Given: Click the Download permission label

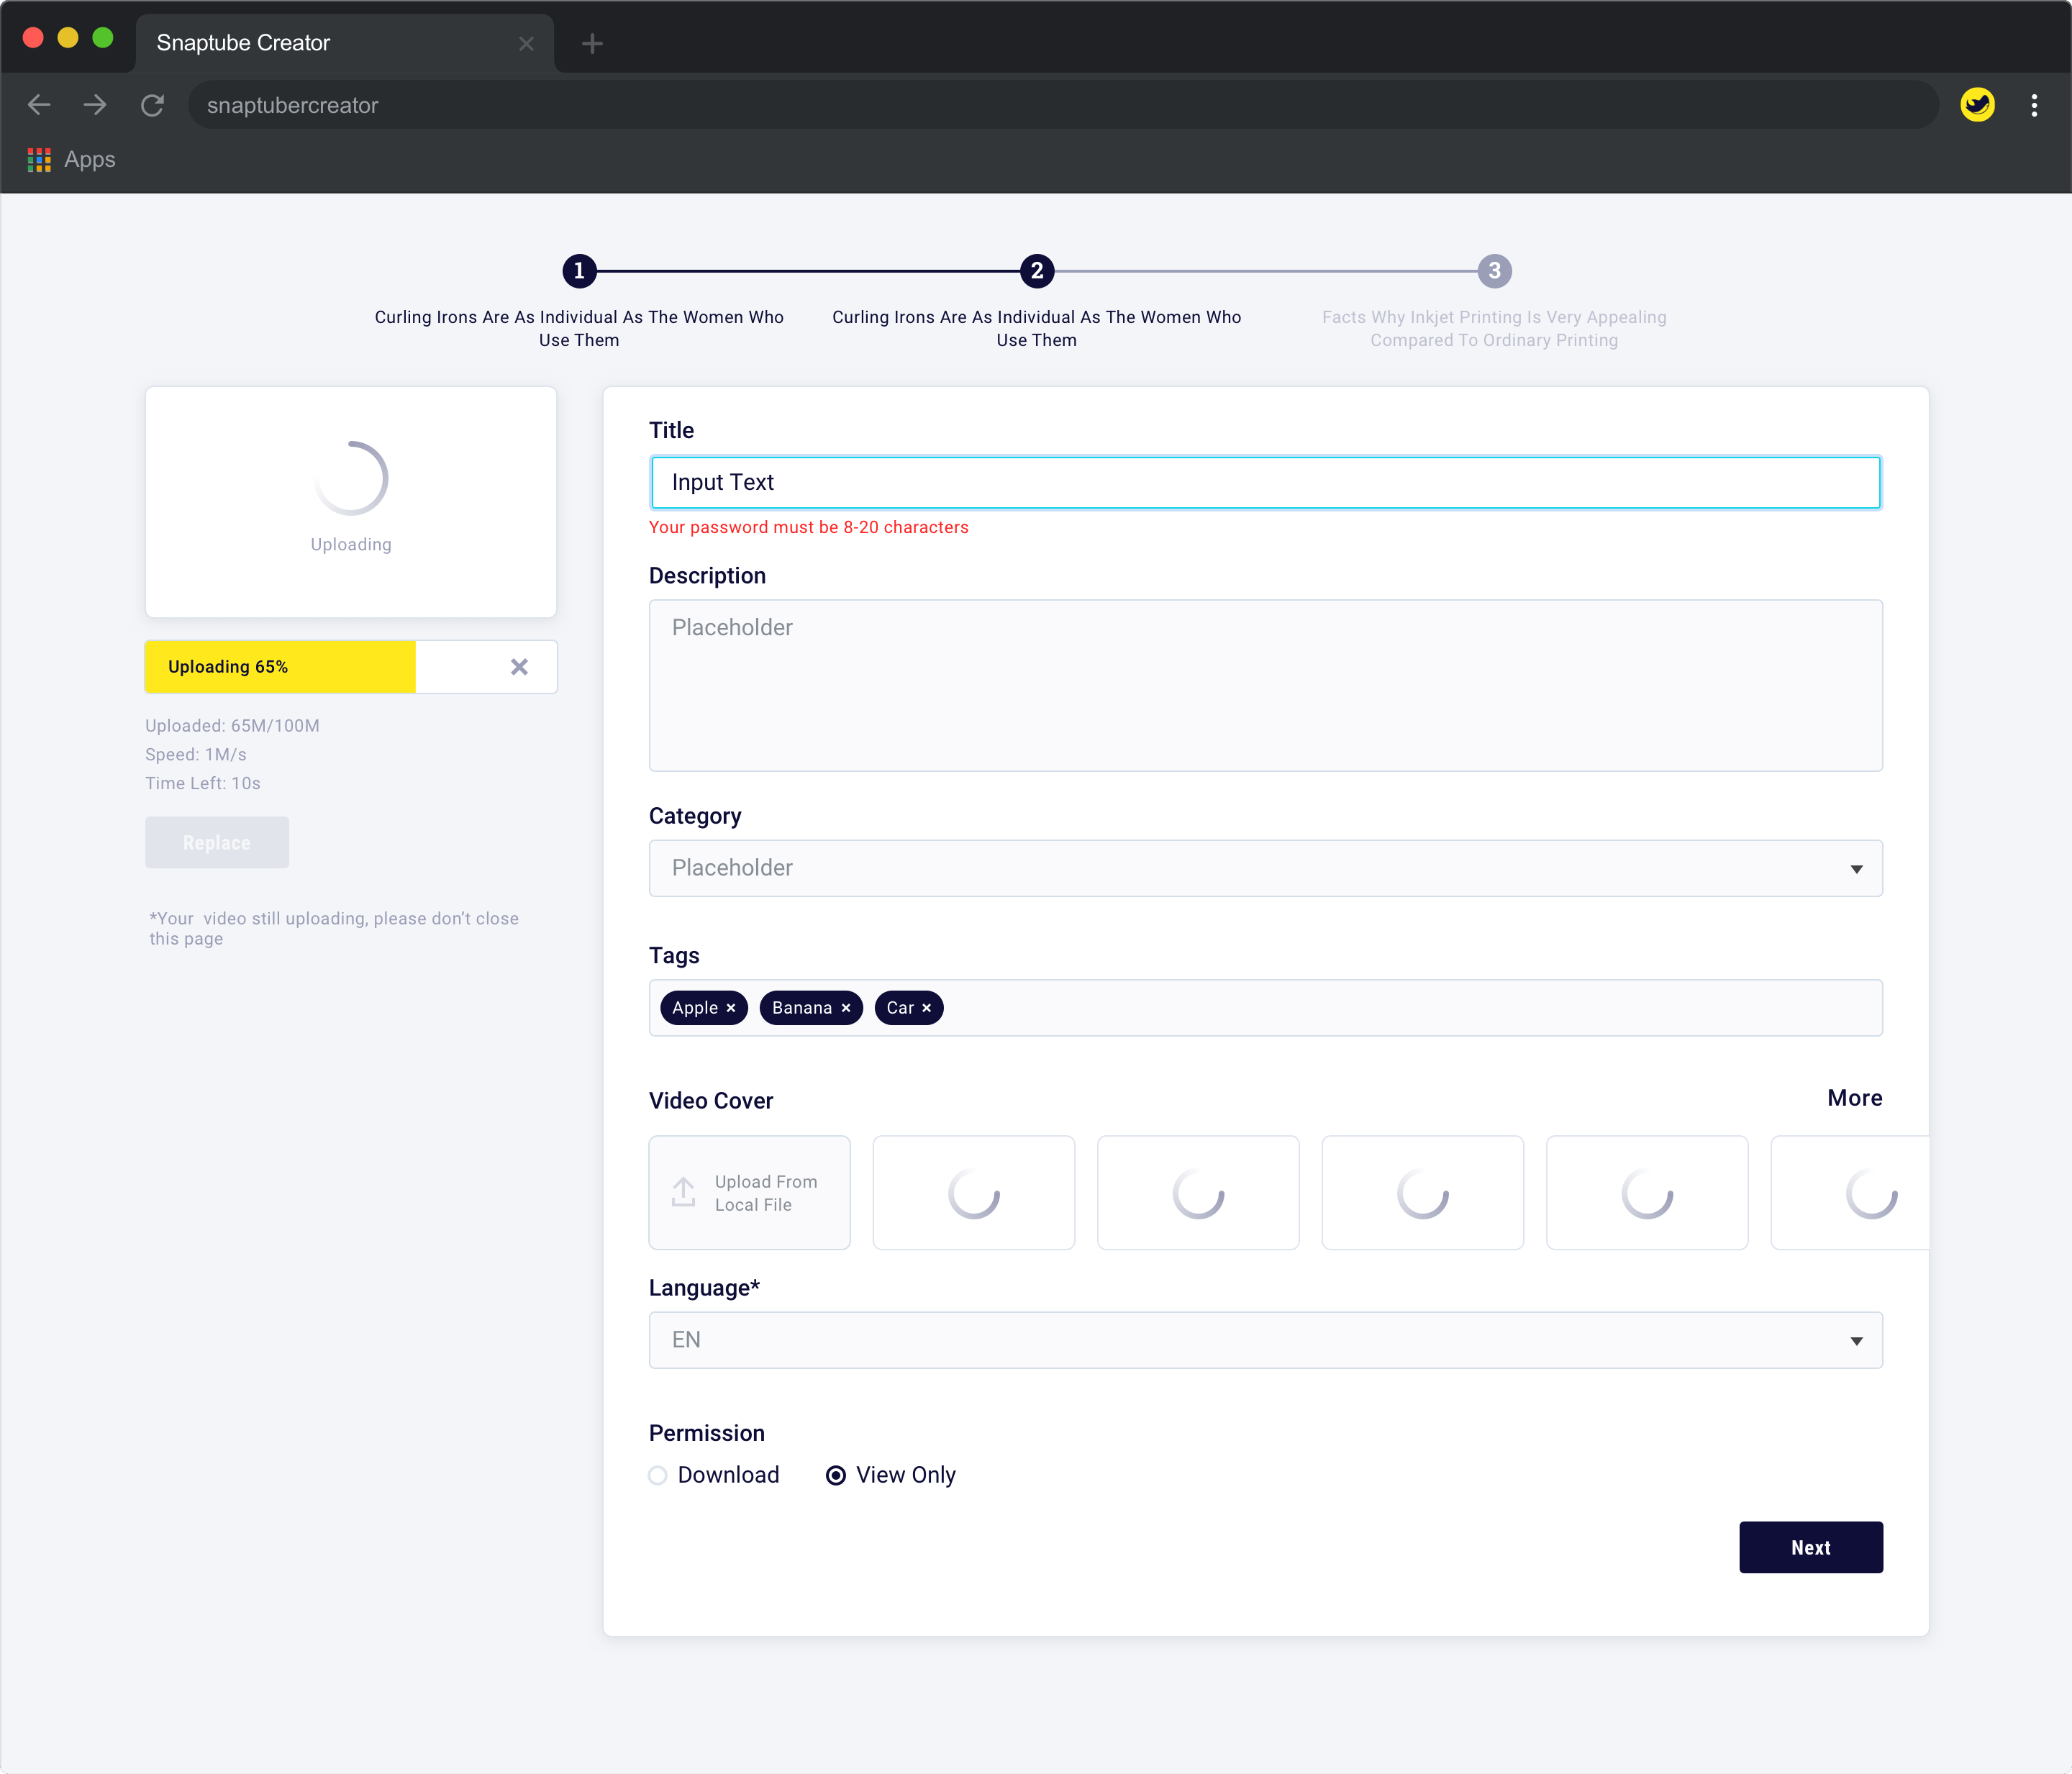Looking at the screenshot, I should coord(728,1475).
